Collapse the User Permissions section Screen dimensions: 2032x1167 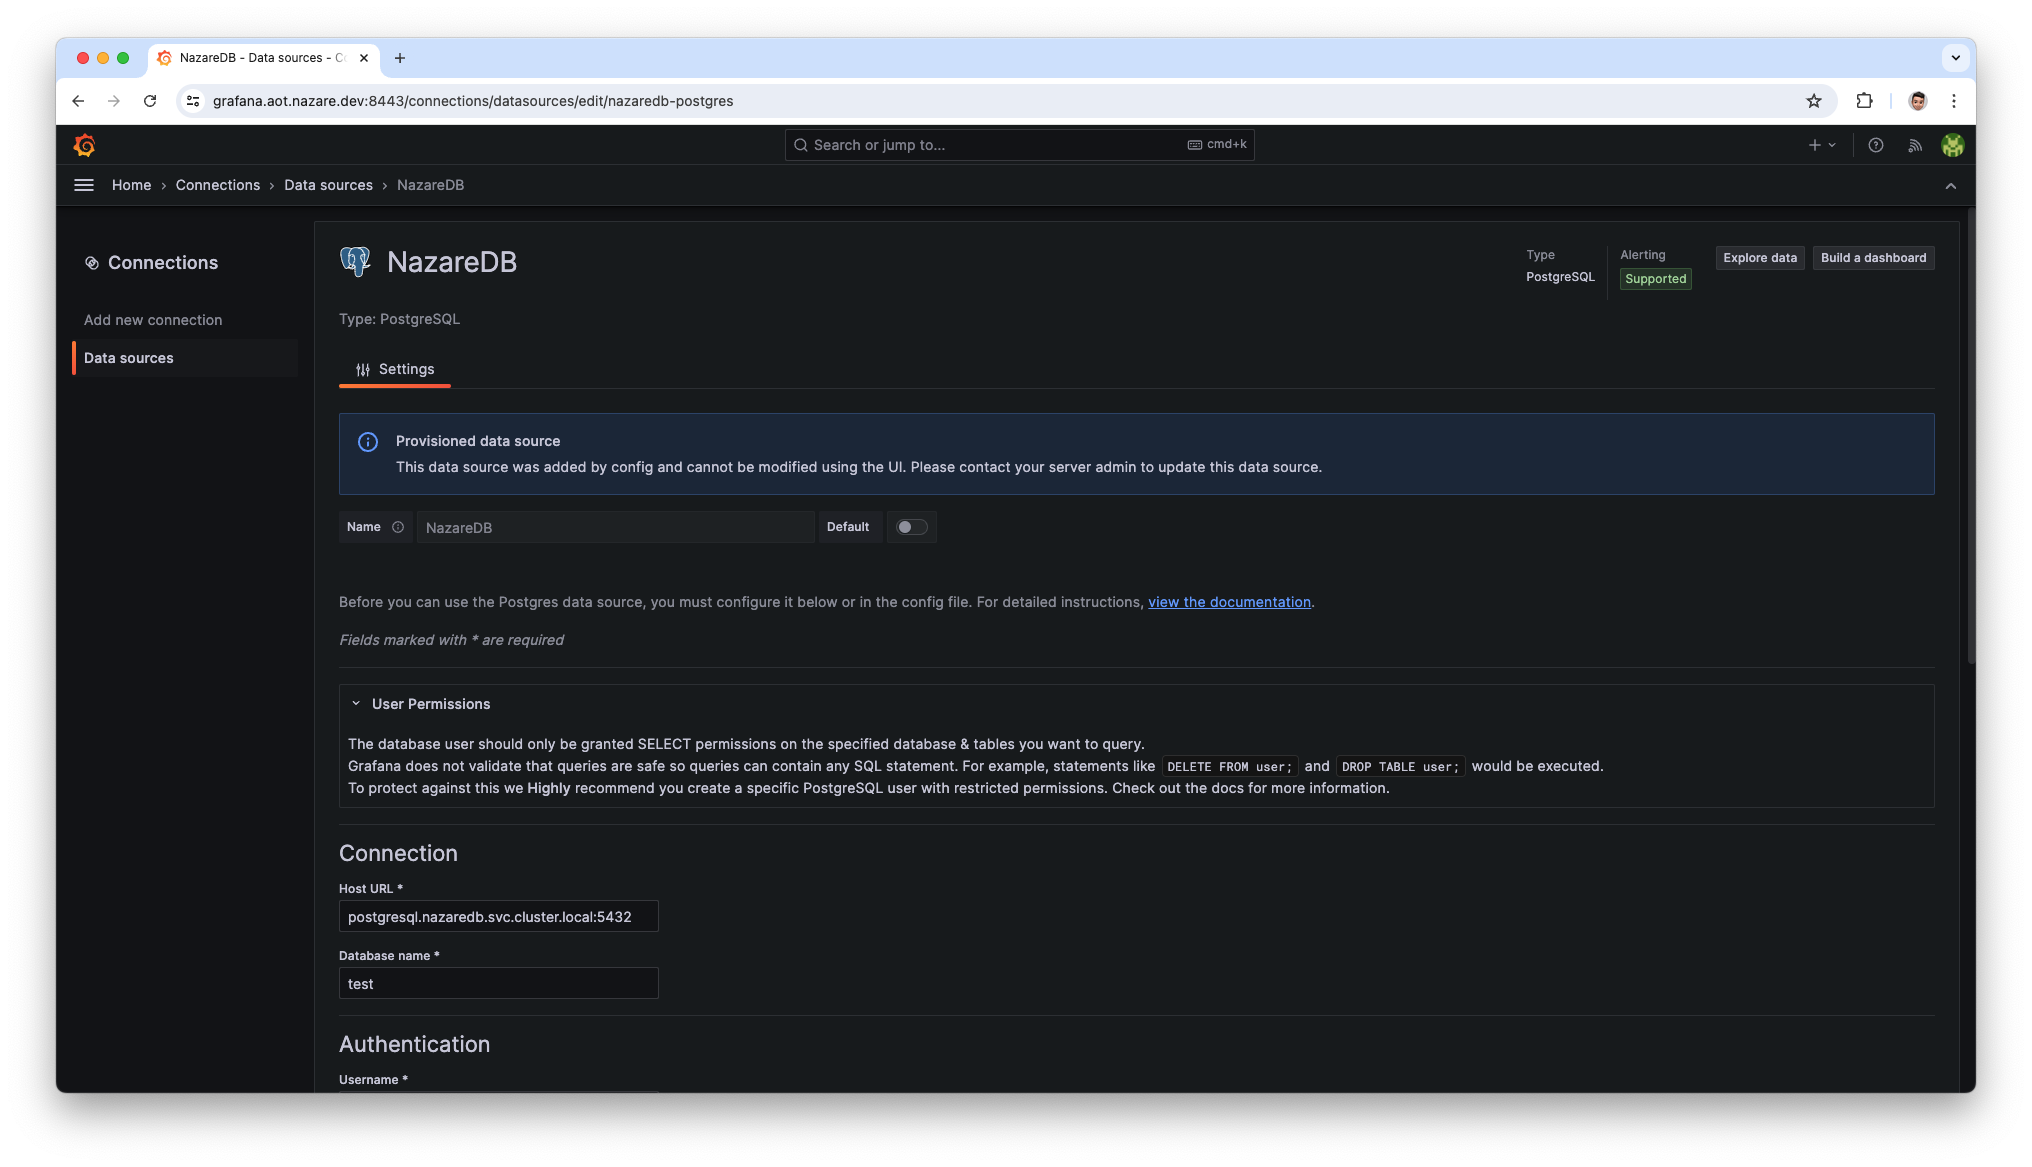pos(356,704)
